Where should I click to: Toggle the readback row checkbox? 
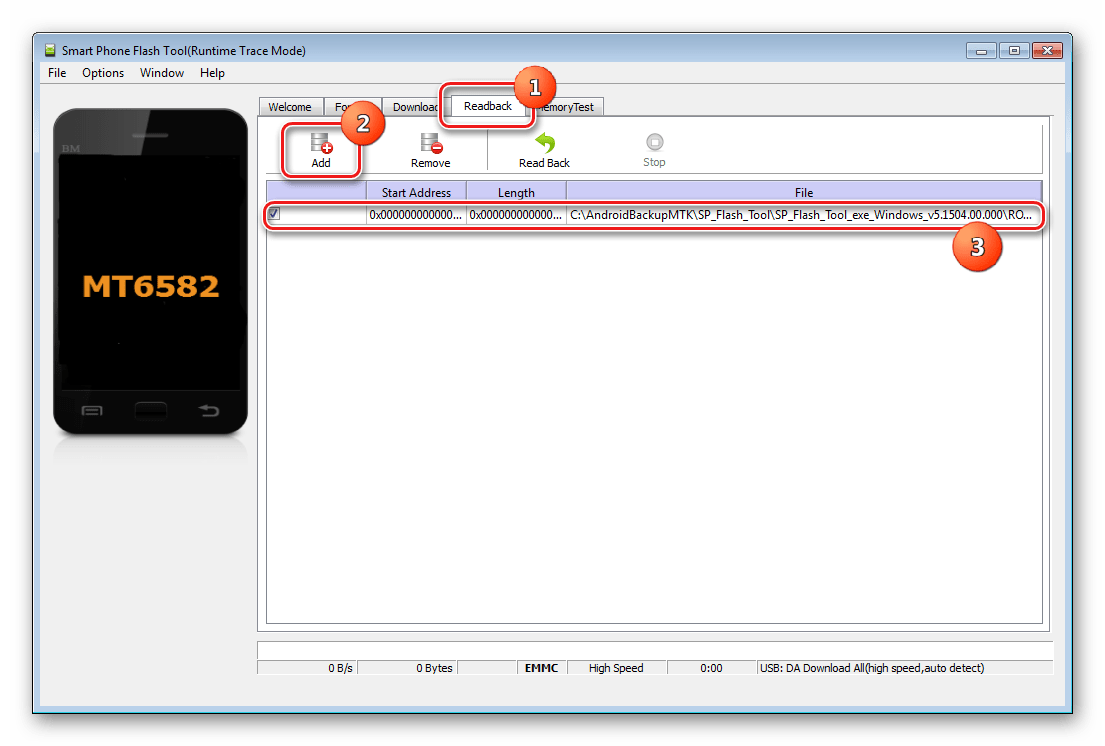click(x=274, y=214)
